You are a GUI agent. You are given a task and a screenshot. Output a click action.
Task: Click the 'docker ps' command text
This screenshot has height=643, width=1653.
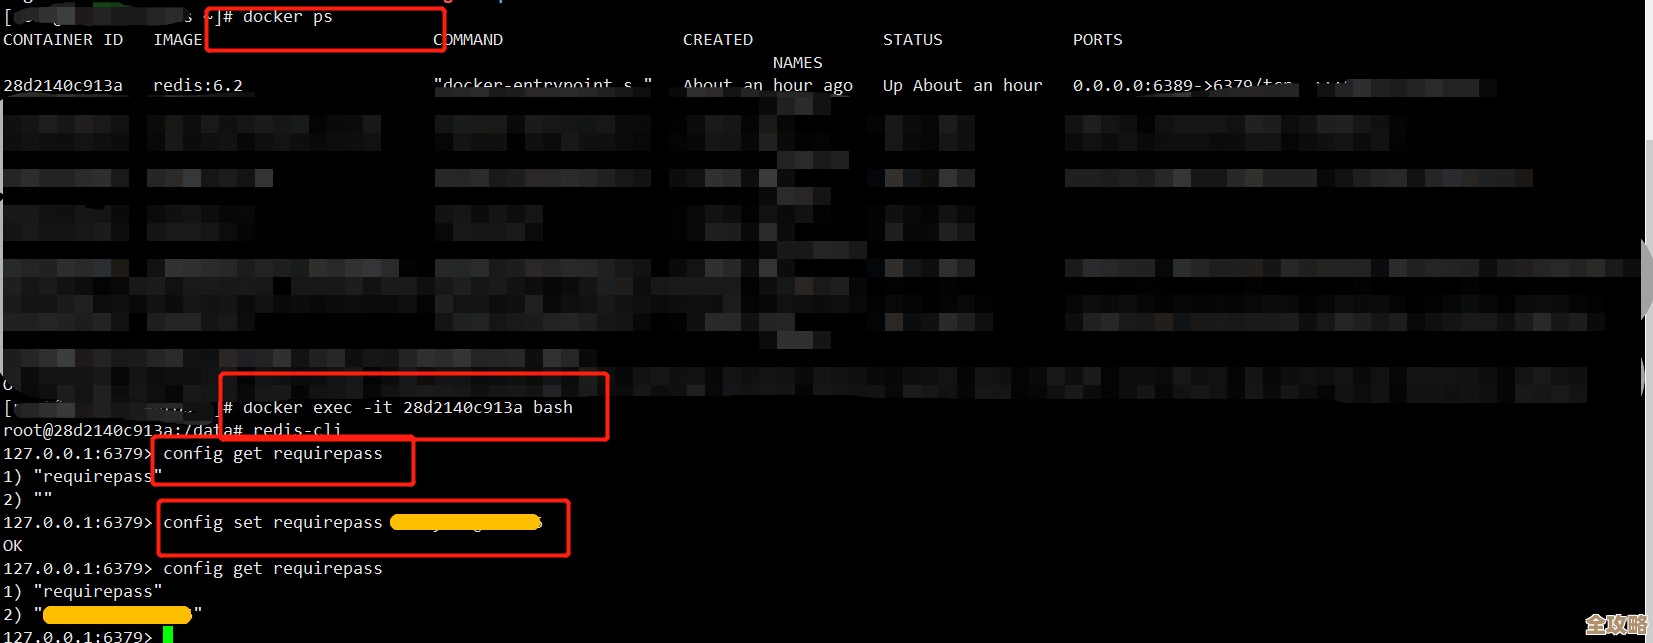click(x=287, y=17)
